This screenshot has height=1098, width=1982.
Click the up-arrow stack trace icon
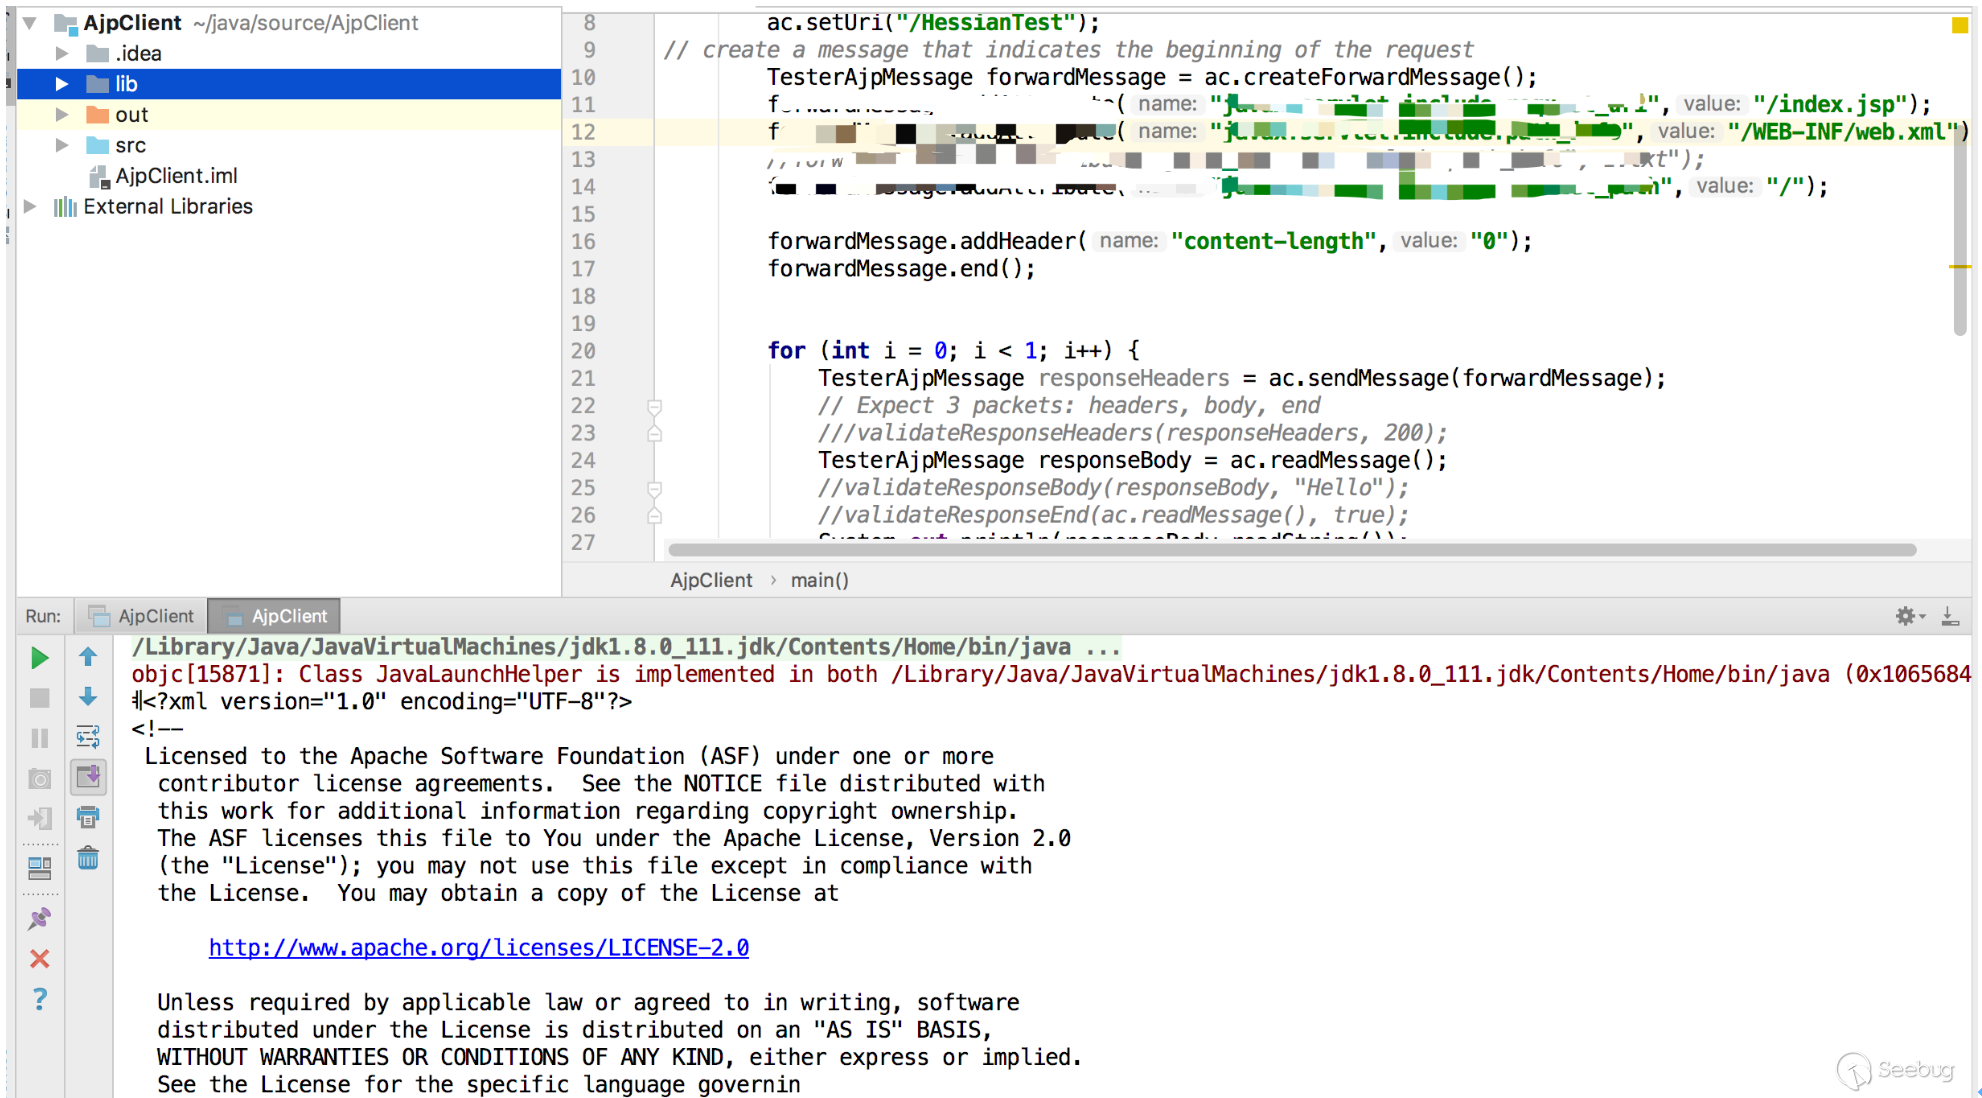[88, 657]
